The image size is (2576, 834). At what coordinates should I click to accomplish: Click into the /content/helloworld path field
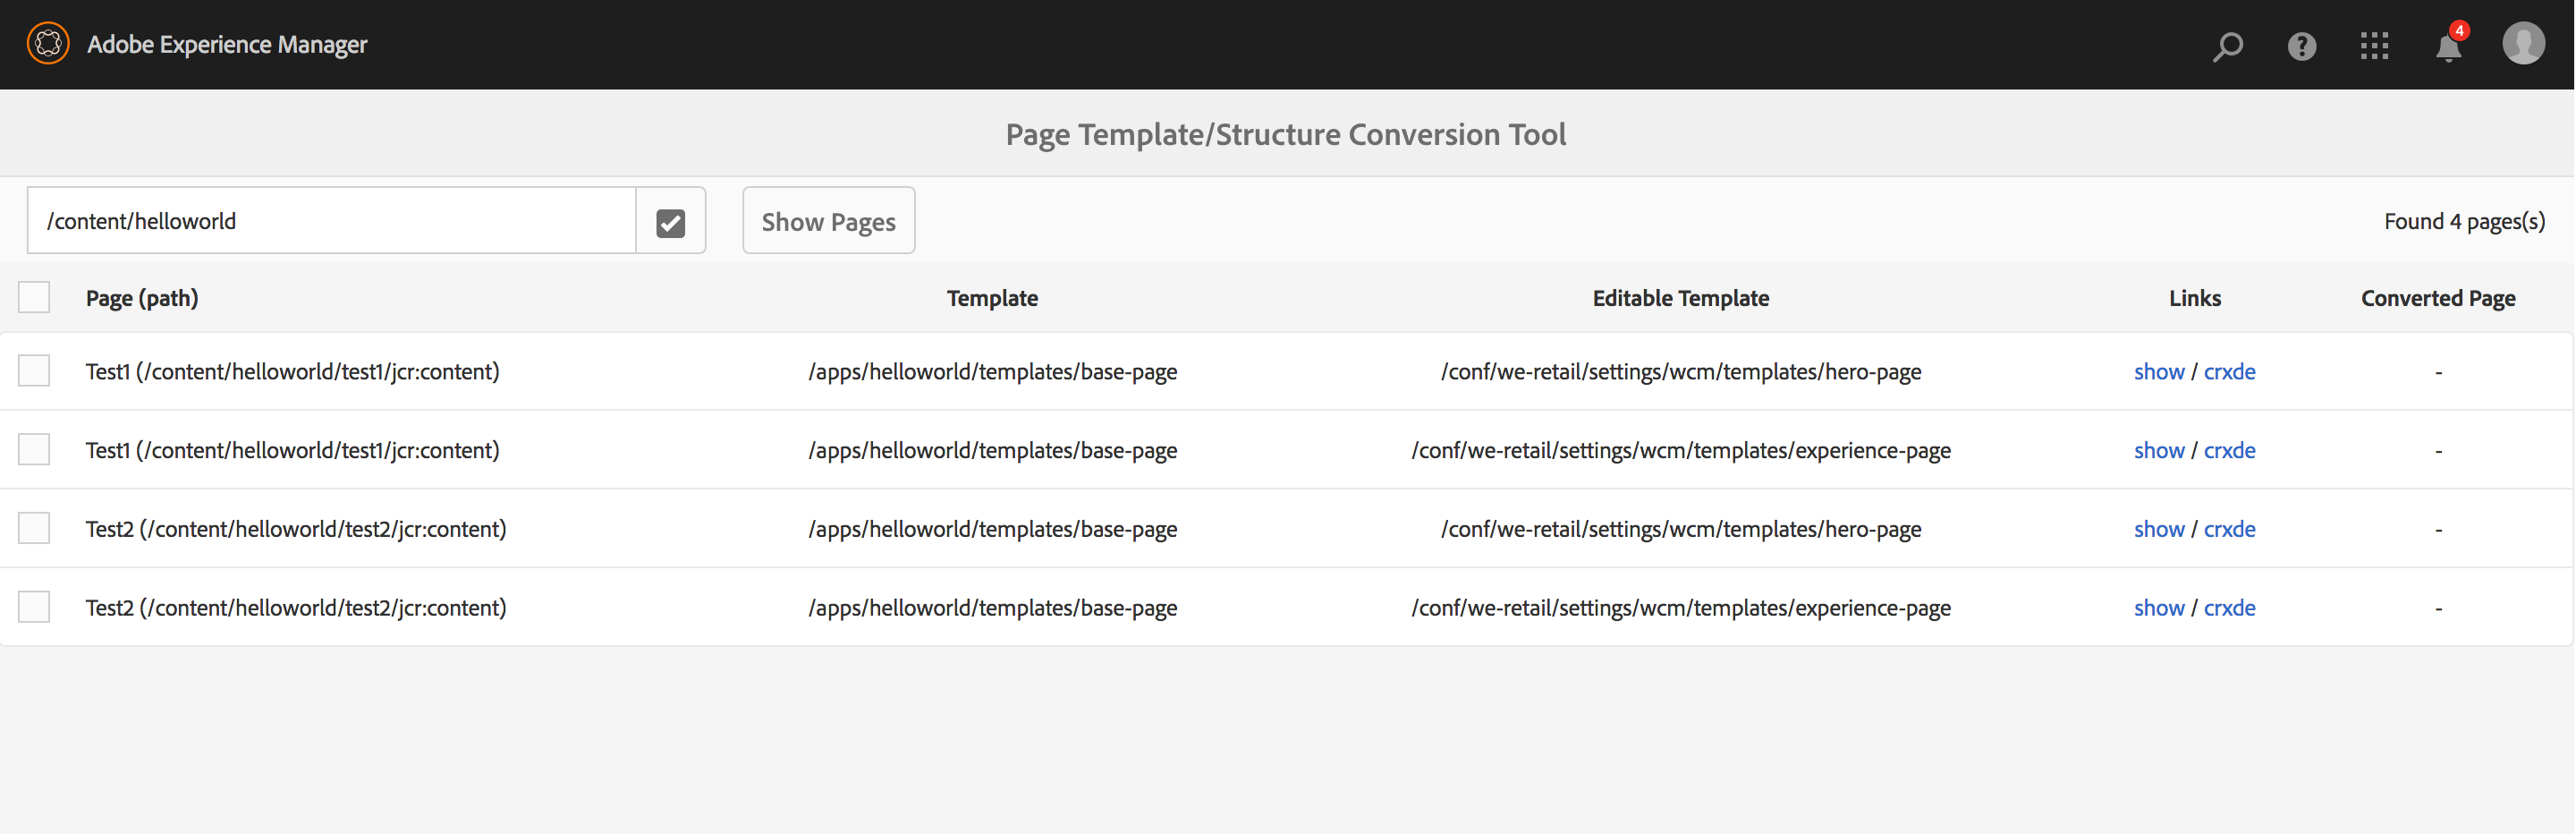point(331,221)
